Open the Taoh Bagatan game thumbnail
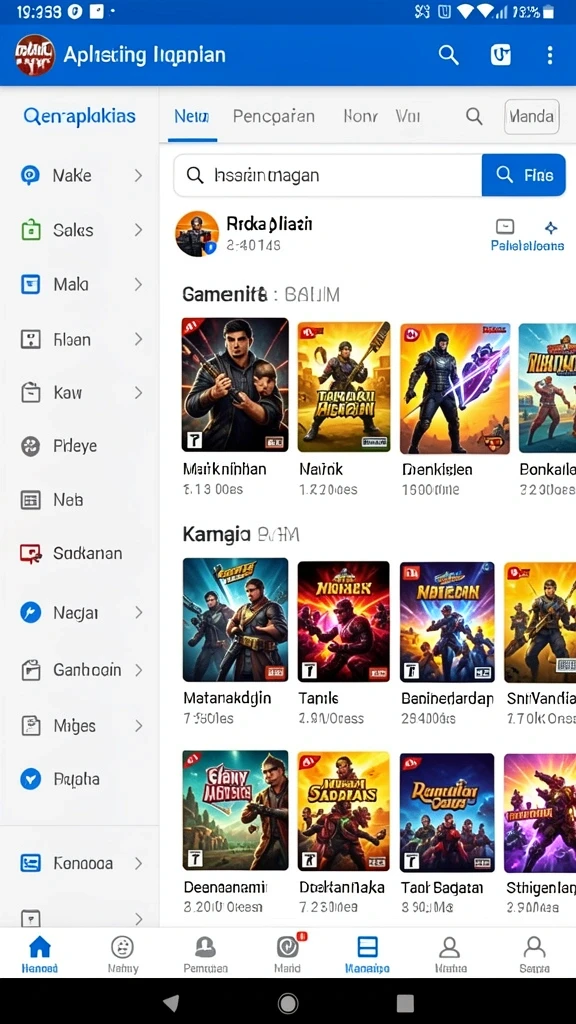 pos(447,812)
